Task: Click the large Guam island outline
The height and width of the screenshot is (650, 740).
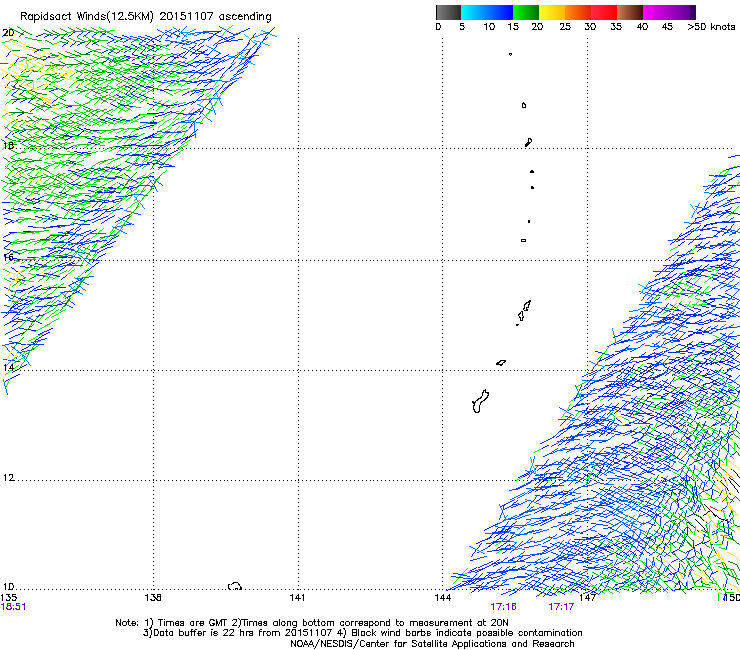Action: pyautogui.click(x=480, y=401)
